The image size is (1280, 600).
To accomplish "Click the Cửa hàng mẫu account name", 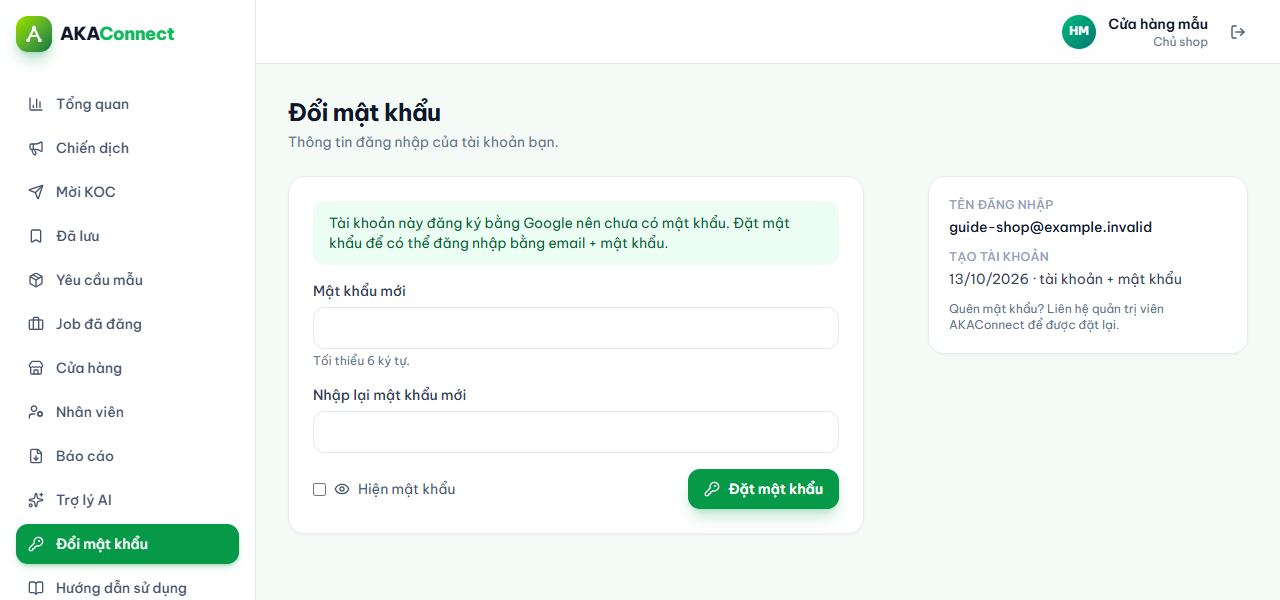I will tap(1158, 24).
